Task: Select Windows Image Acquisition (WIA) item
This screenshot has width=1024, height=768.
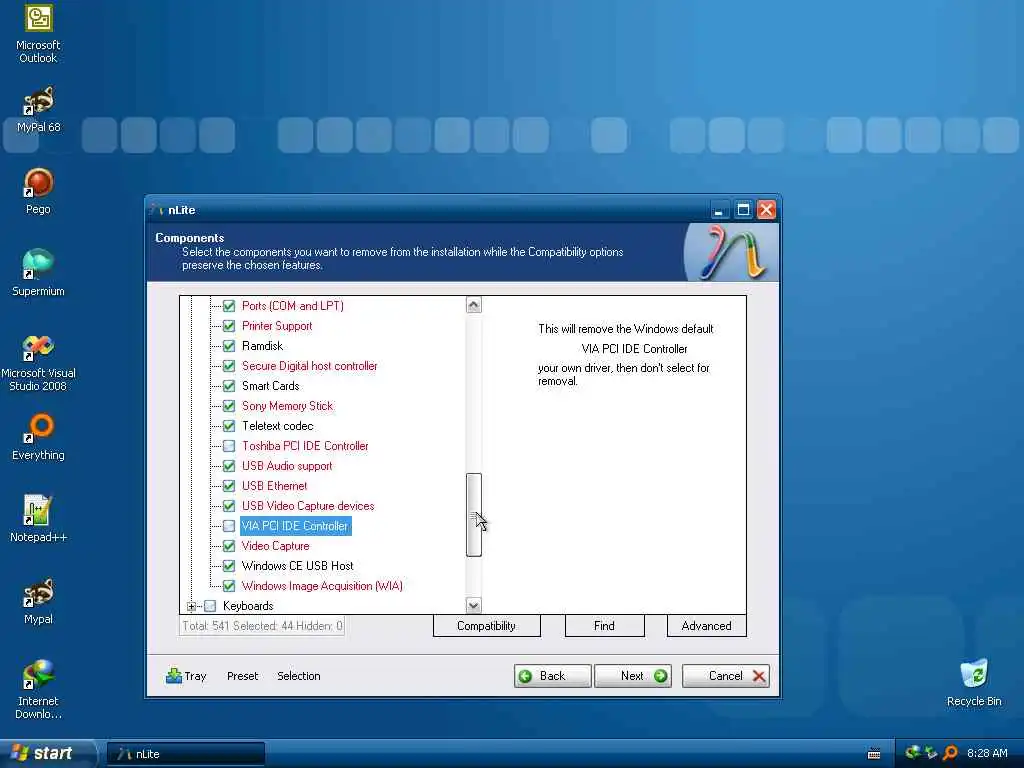Action: click(322, 586)
